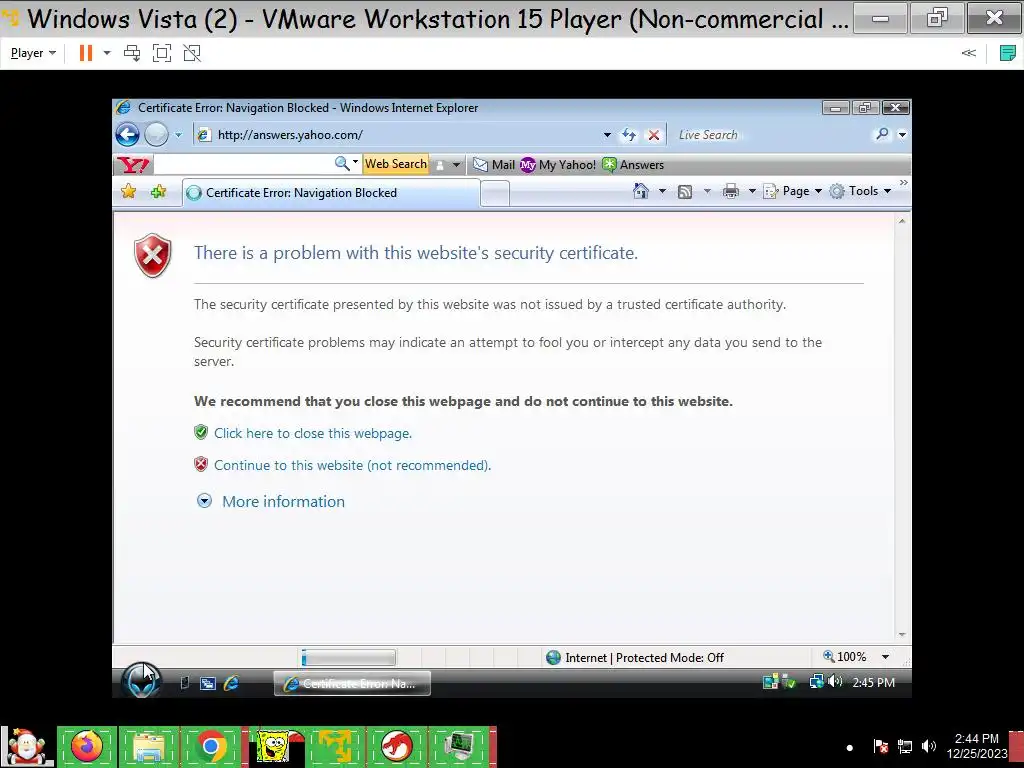Pause the virtual machine
The image size is (1024, 768).
coord(86,53)
